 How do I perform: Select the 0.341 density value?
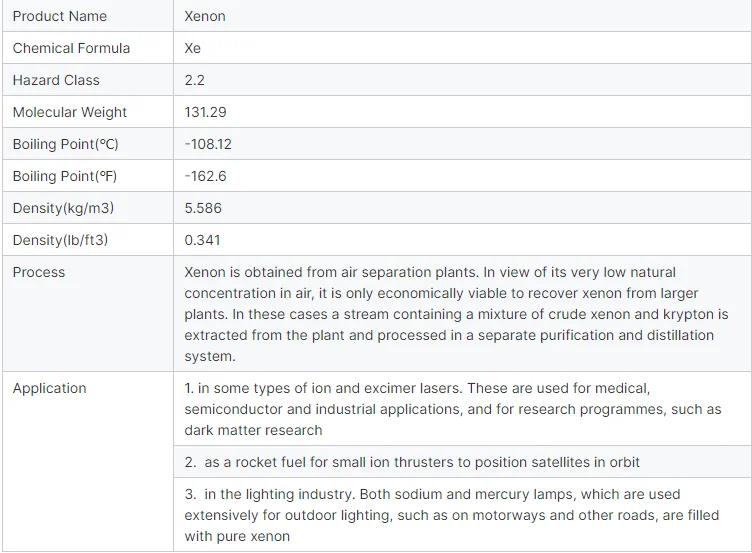(x=202, y=240)
